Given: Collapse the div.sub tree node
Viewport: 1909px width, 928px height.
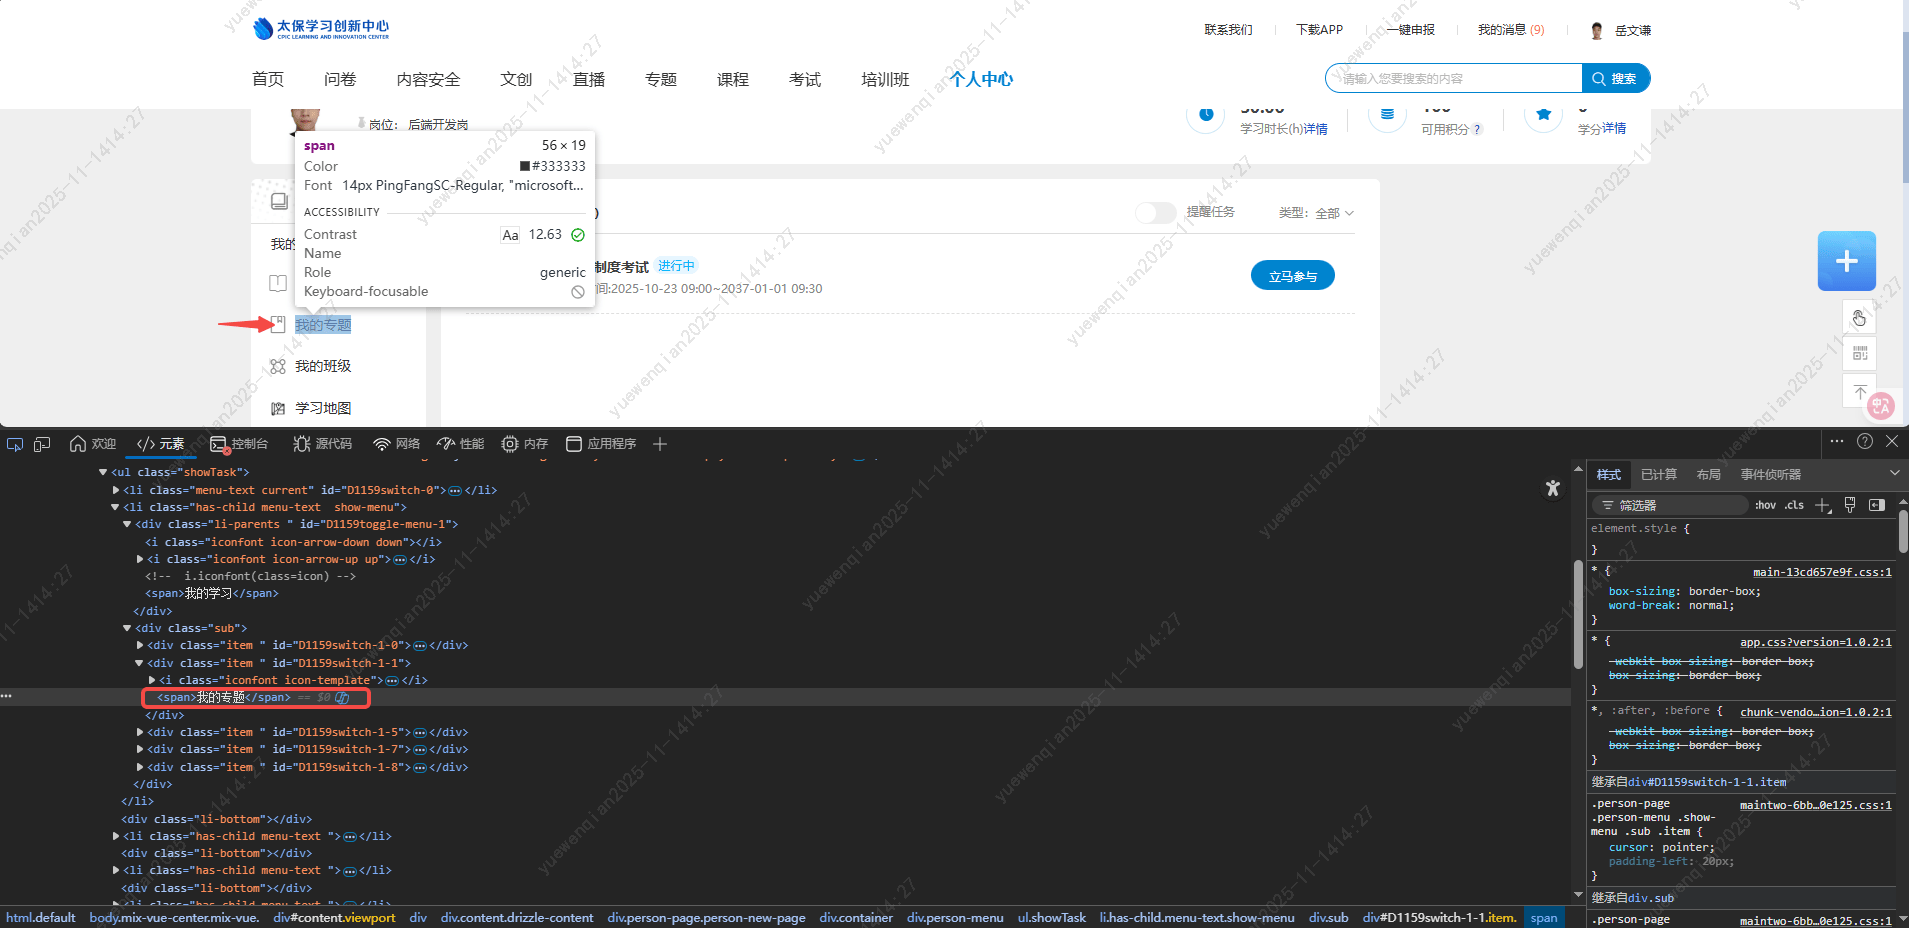Looking at the screenshot, I should coord(126,628).
